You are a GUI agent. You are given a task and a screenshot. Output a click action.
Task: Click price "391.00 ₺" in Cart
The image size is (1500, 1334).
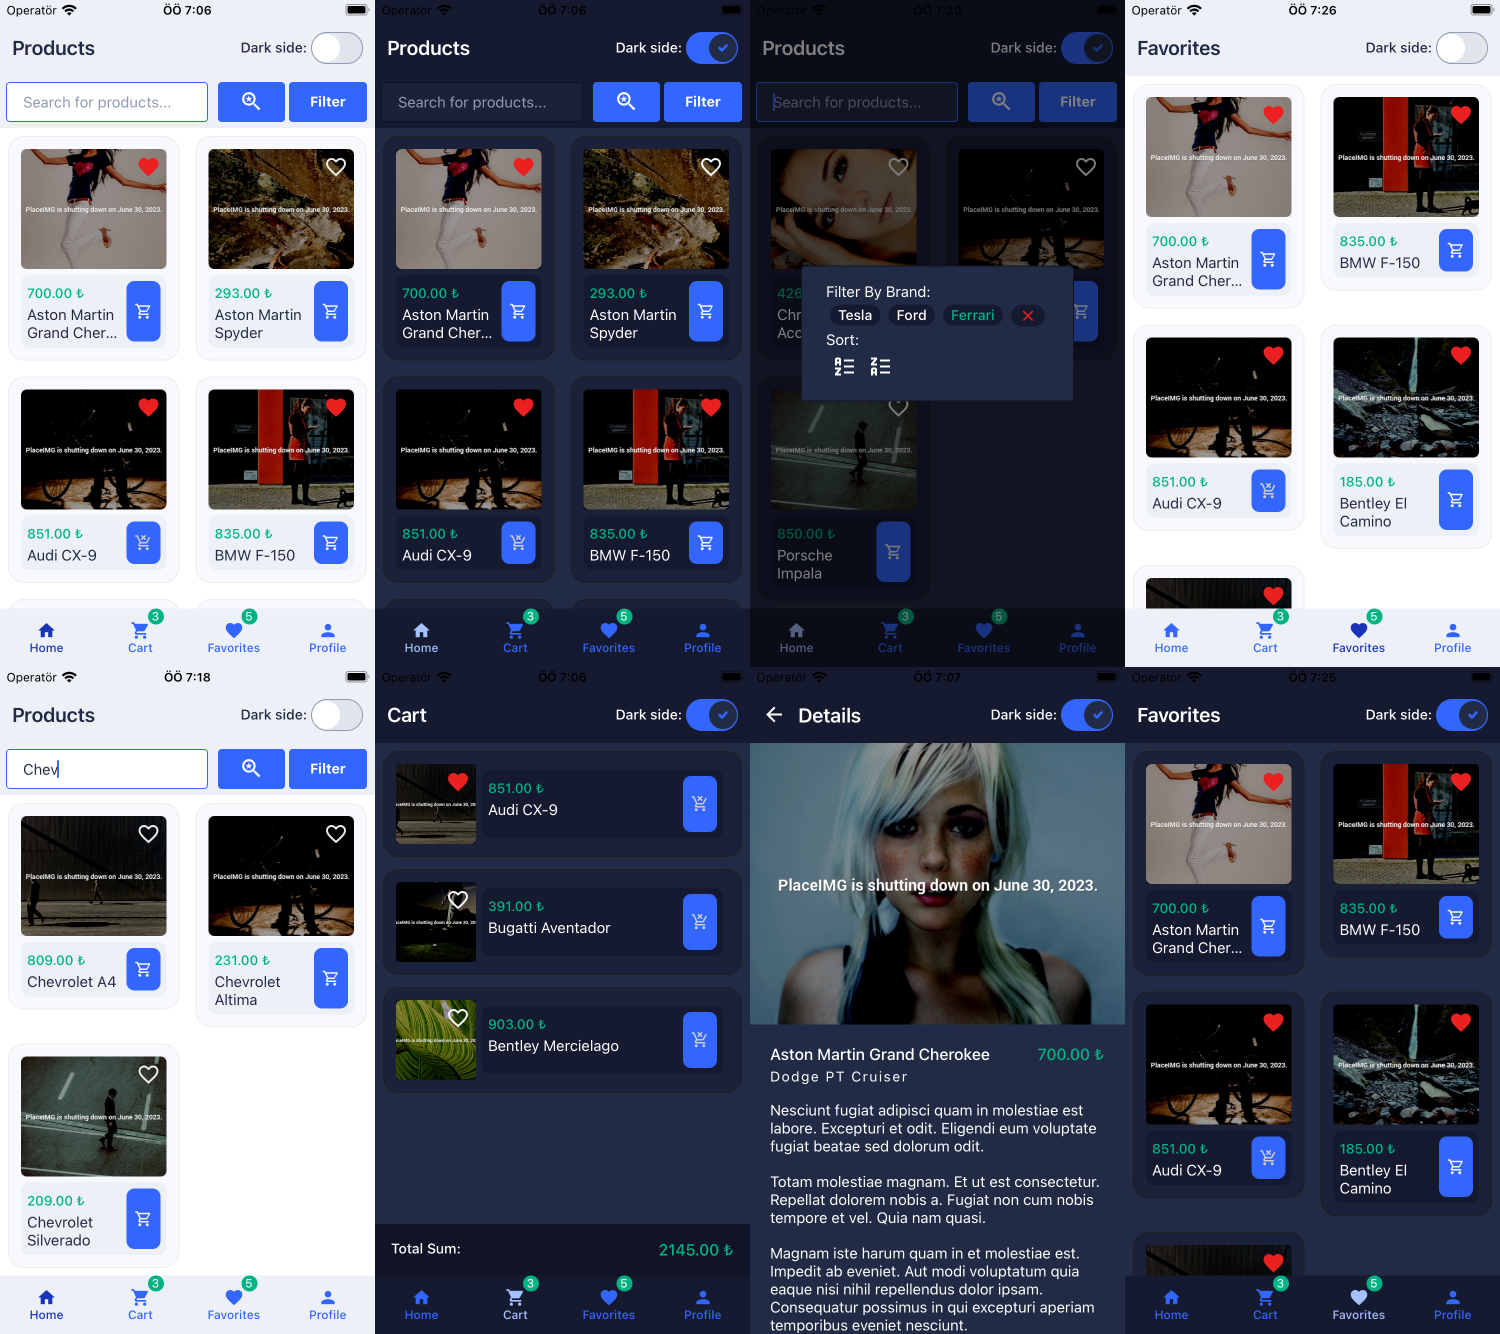(x=516, y=906)
